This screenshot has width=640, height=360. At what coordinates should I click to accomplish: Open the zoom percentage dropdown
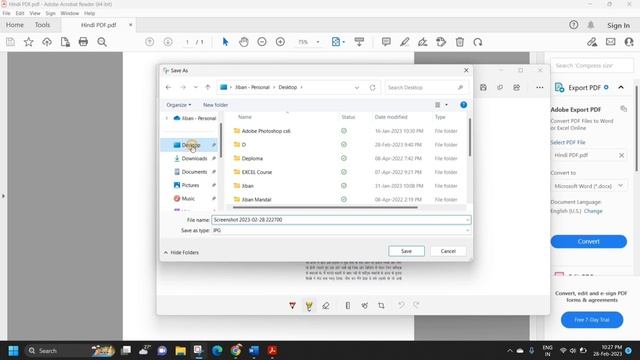coord(318,42)
